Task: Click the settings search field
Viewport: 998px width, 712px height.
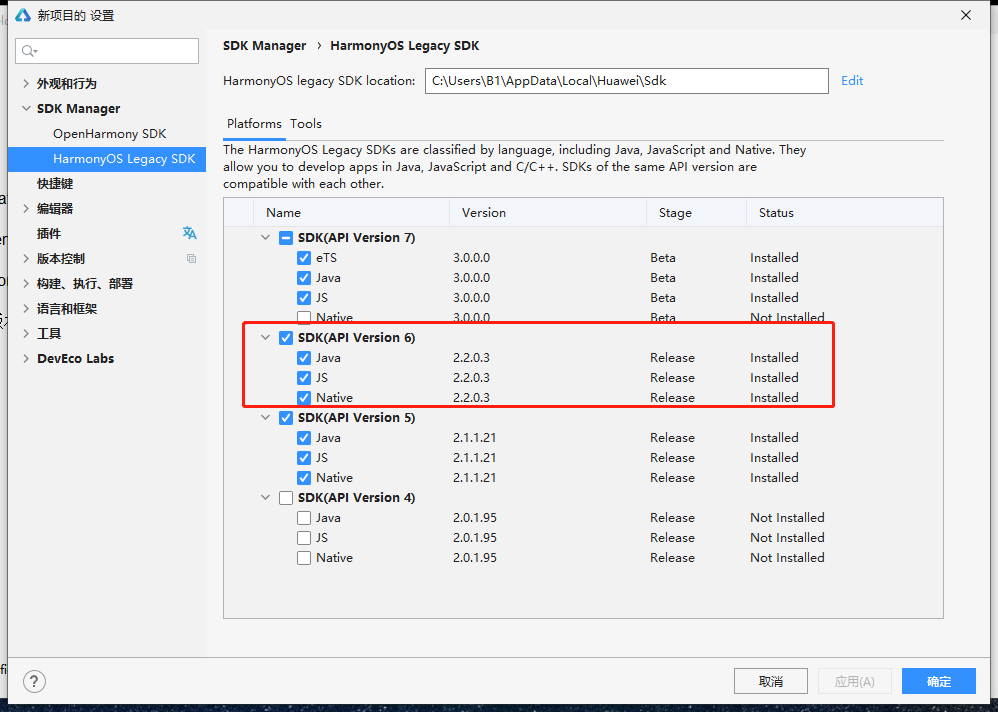Action: click(107, 51)
